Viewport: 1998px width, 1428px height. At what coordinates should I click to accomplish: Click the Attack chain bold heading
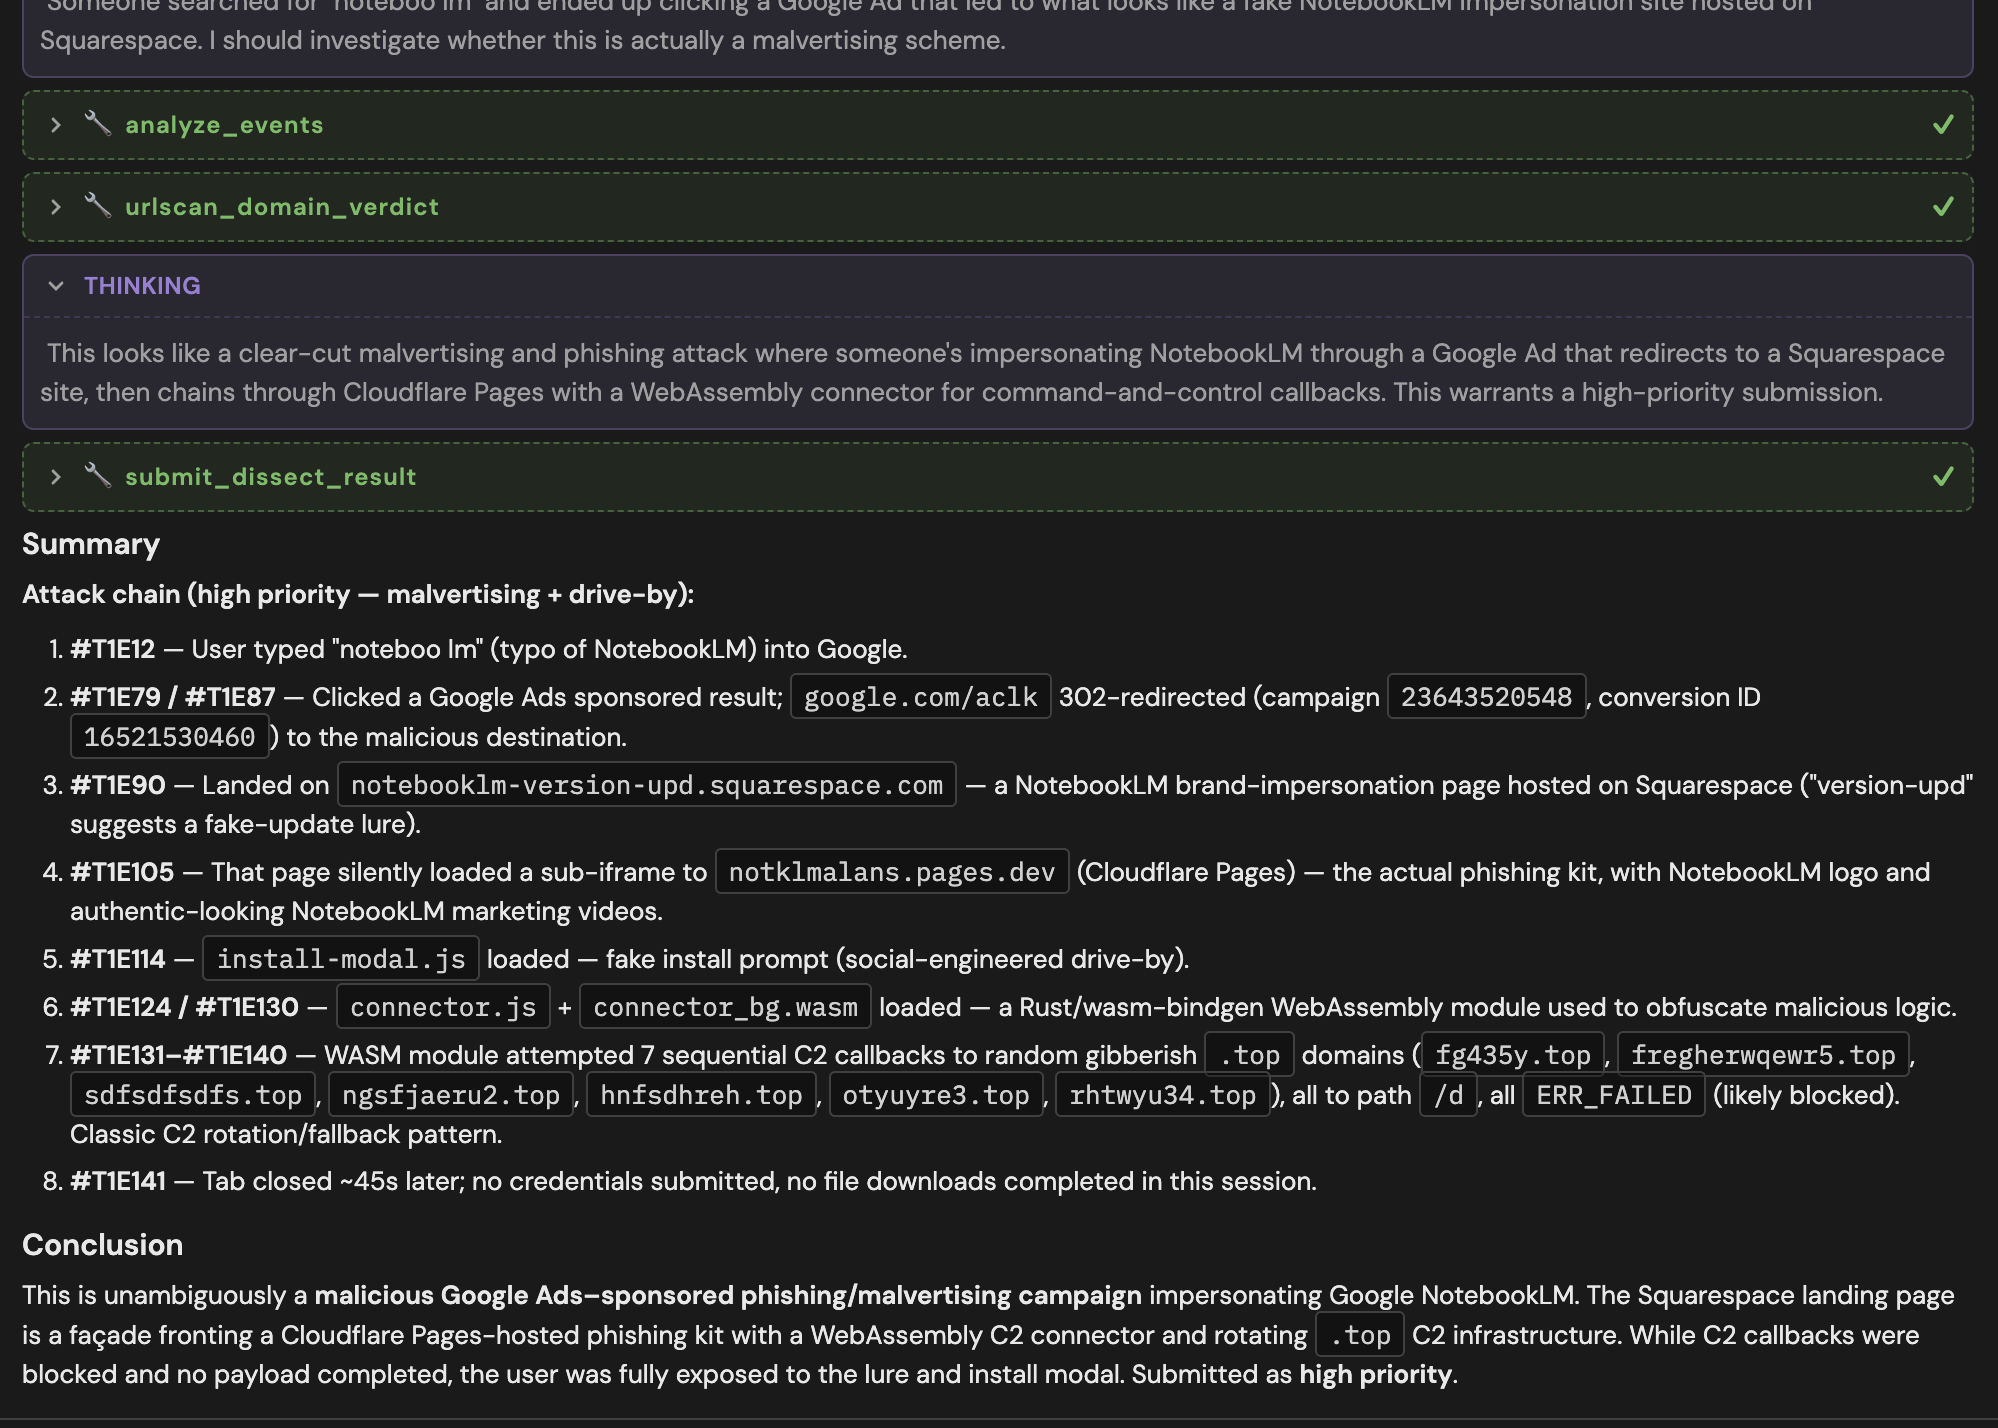(x=358, y=594)
